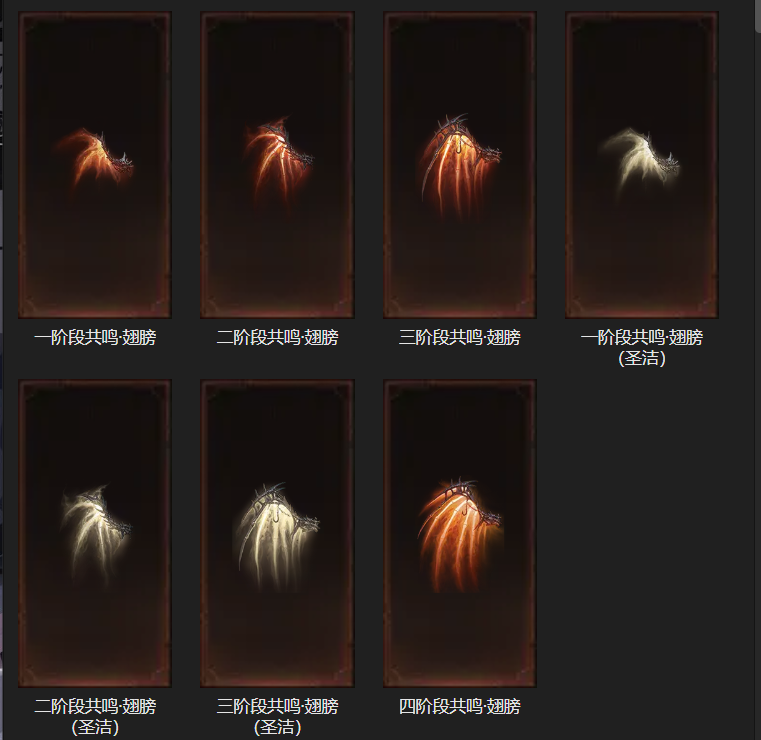761x740 pixels.
Task: Select the 三阶段共鸣·翅膀(圣洁) caption
Action: 277,716
